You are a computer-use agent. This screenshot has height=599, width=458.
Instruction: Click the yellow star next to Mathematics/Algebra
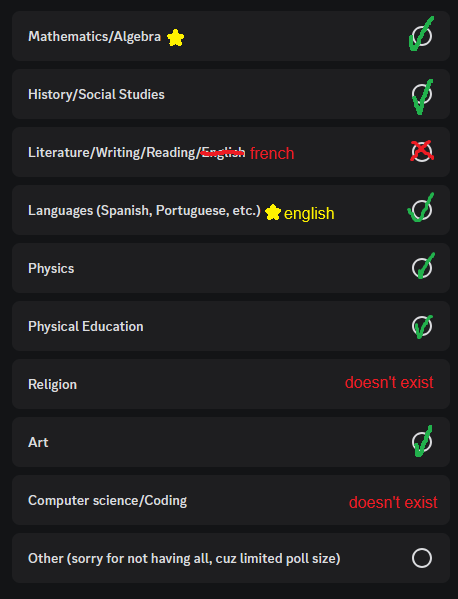[x=176, y=38]
